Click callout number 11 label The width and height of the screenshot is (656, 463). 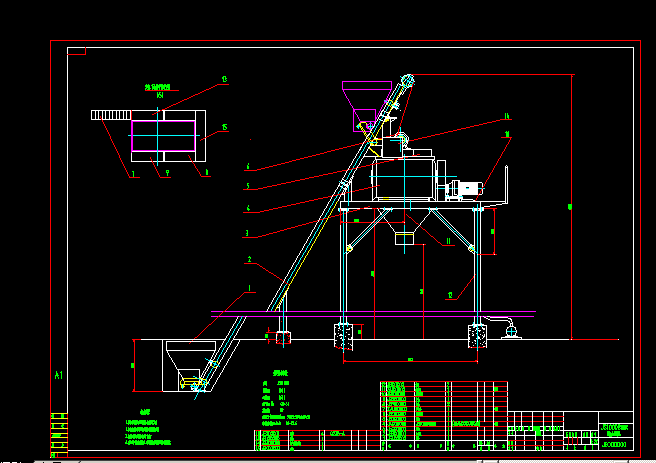448,241
